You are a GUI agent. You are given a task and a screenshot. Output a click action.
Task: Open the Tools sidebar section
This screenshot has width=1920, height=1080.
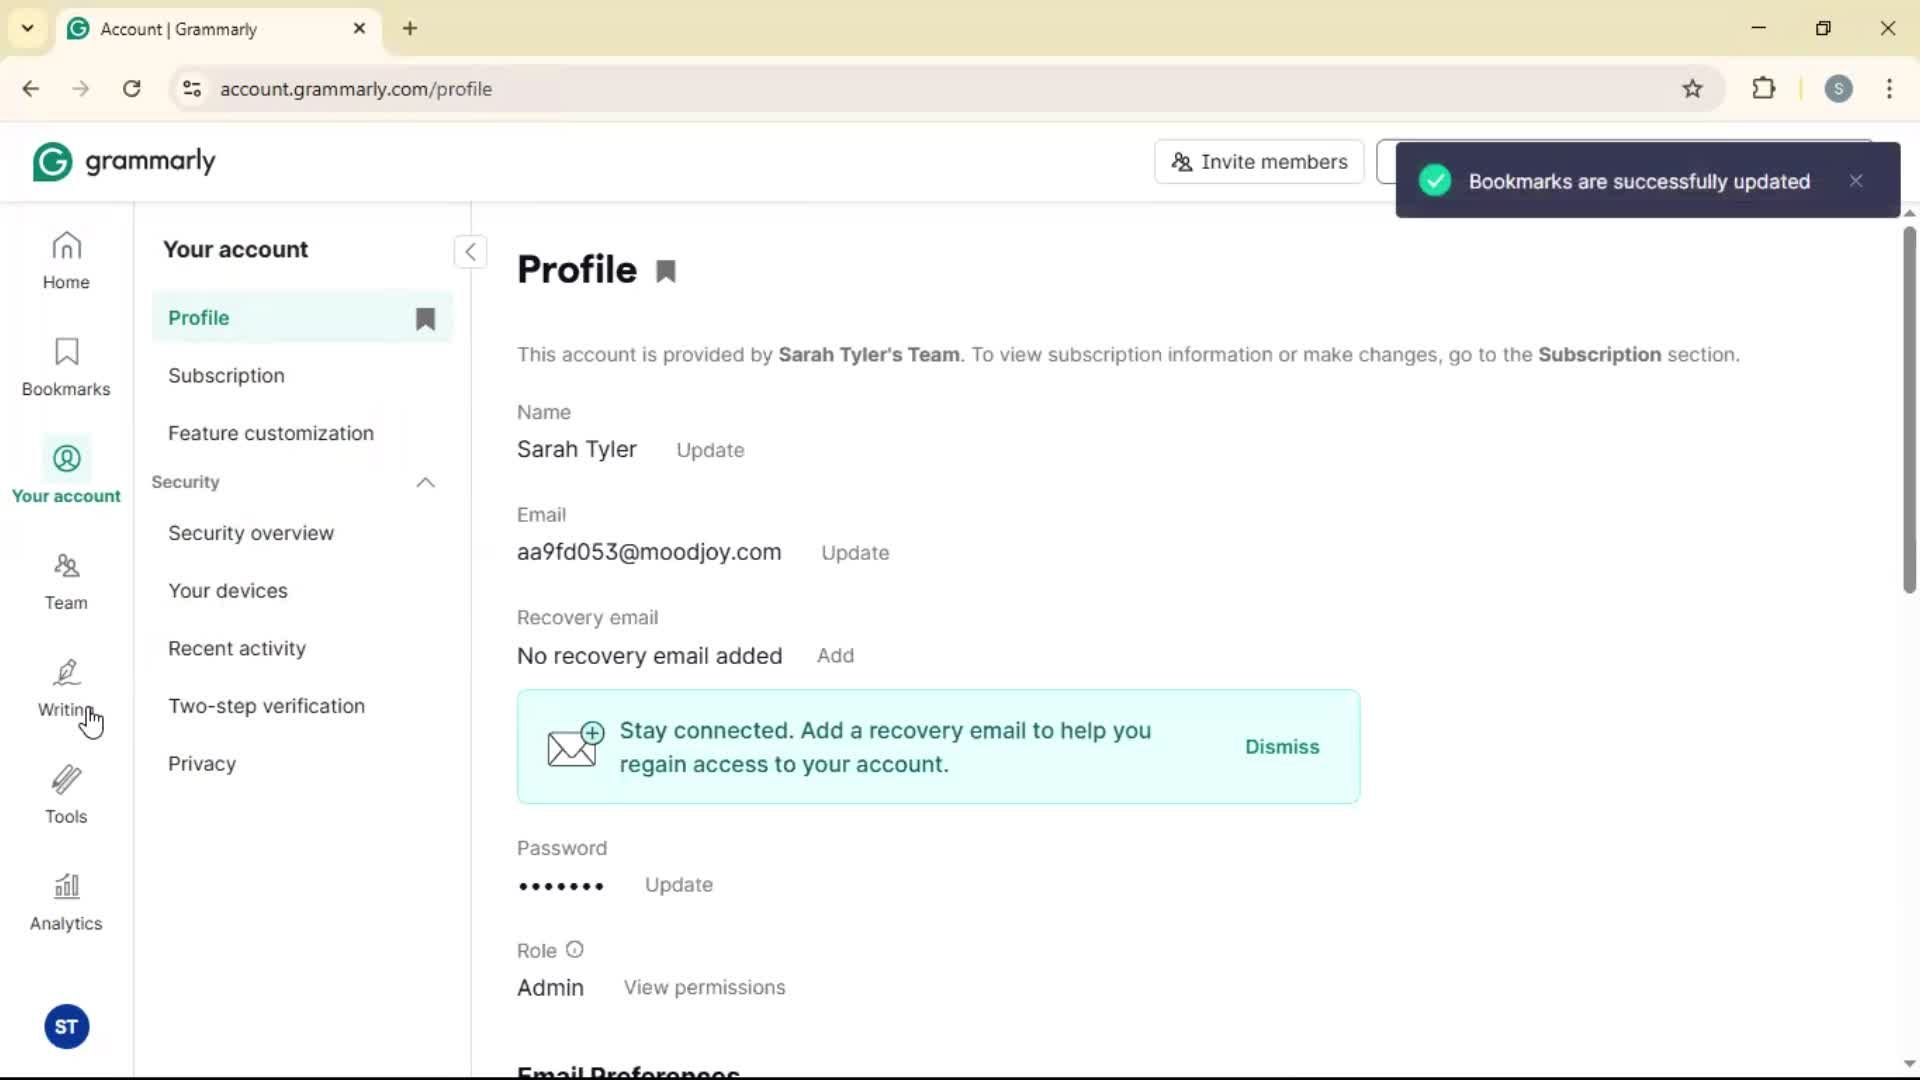(66, 795)
